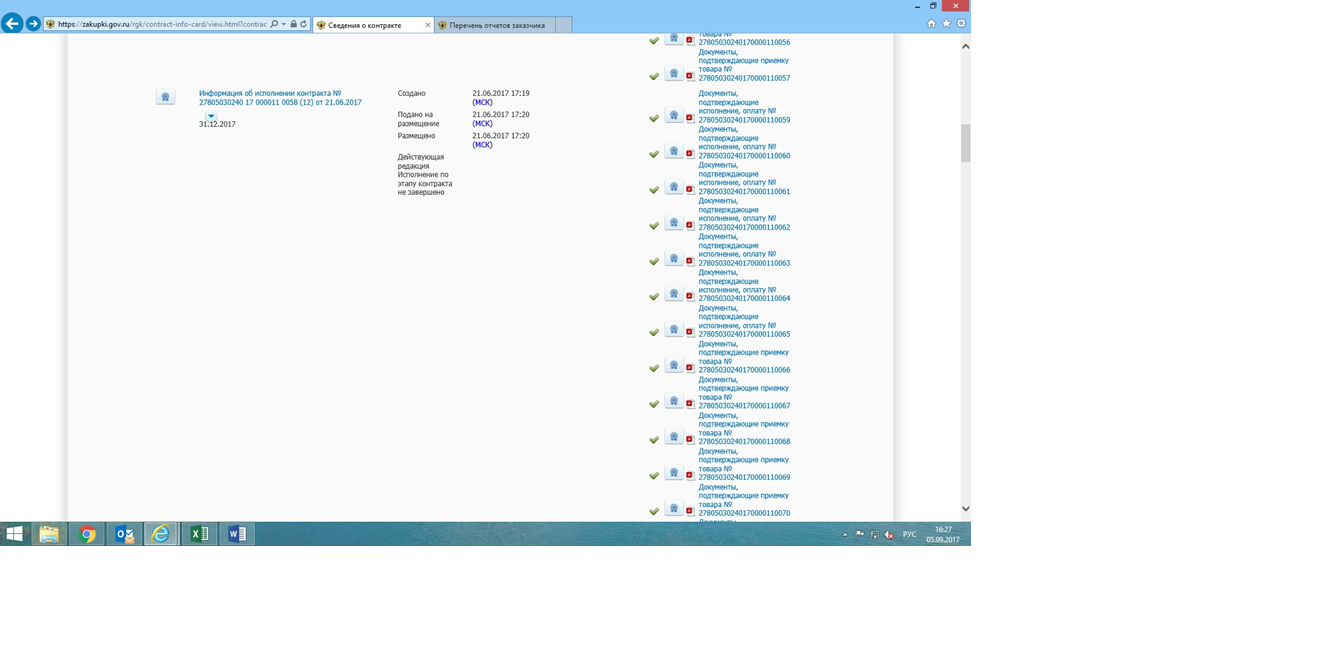This screenshot has width=1336, height=668.
Task: Click the Создано date 21.06.2017 17:19
Action: [501, 93]
